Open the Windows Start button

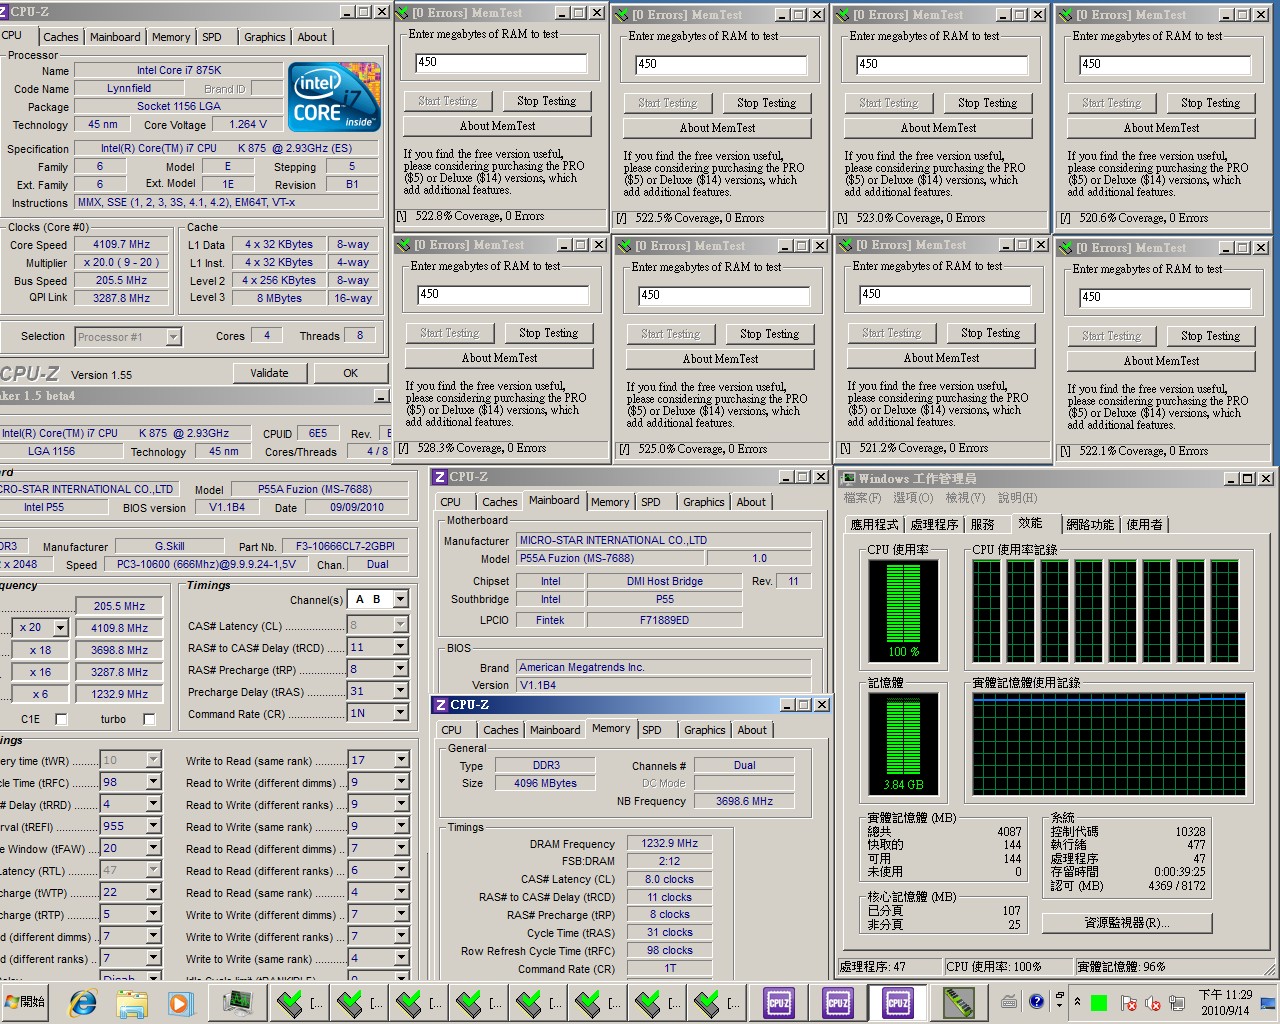[x=27, y=1001]
